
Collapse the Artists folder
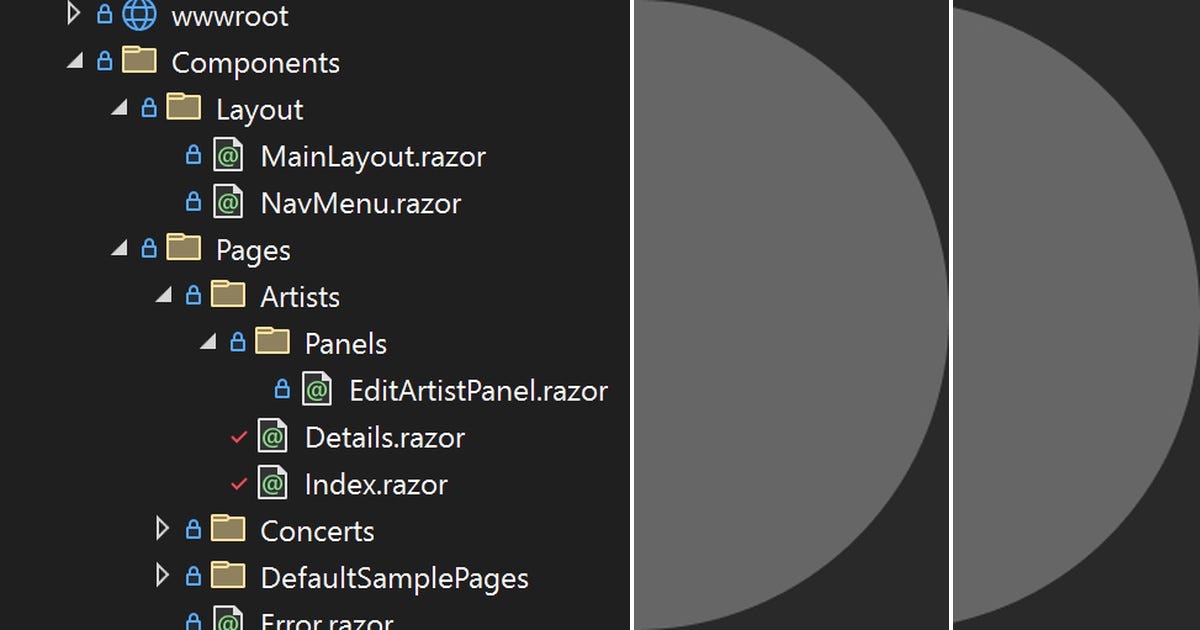click(162, 295)
